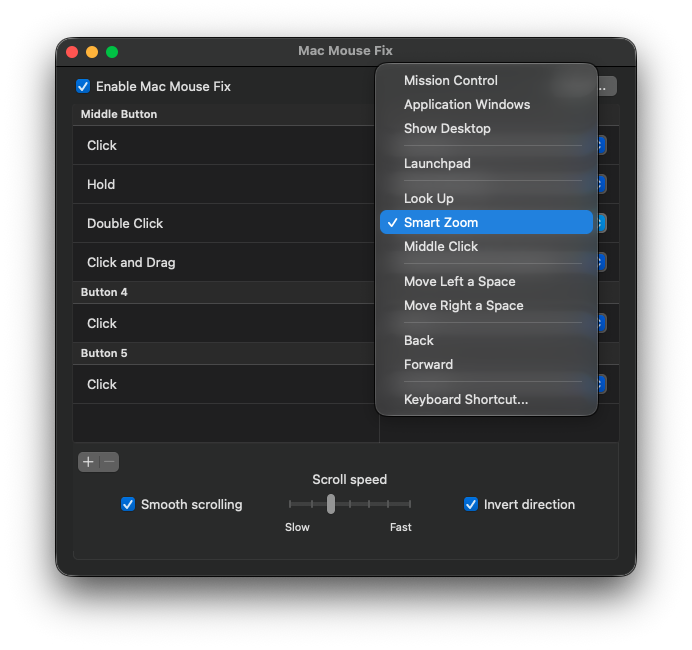Click the Fast label under the slider
This screenshot has width=692, height=650.
tap(401, 527)
